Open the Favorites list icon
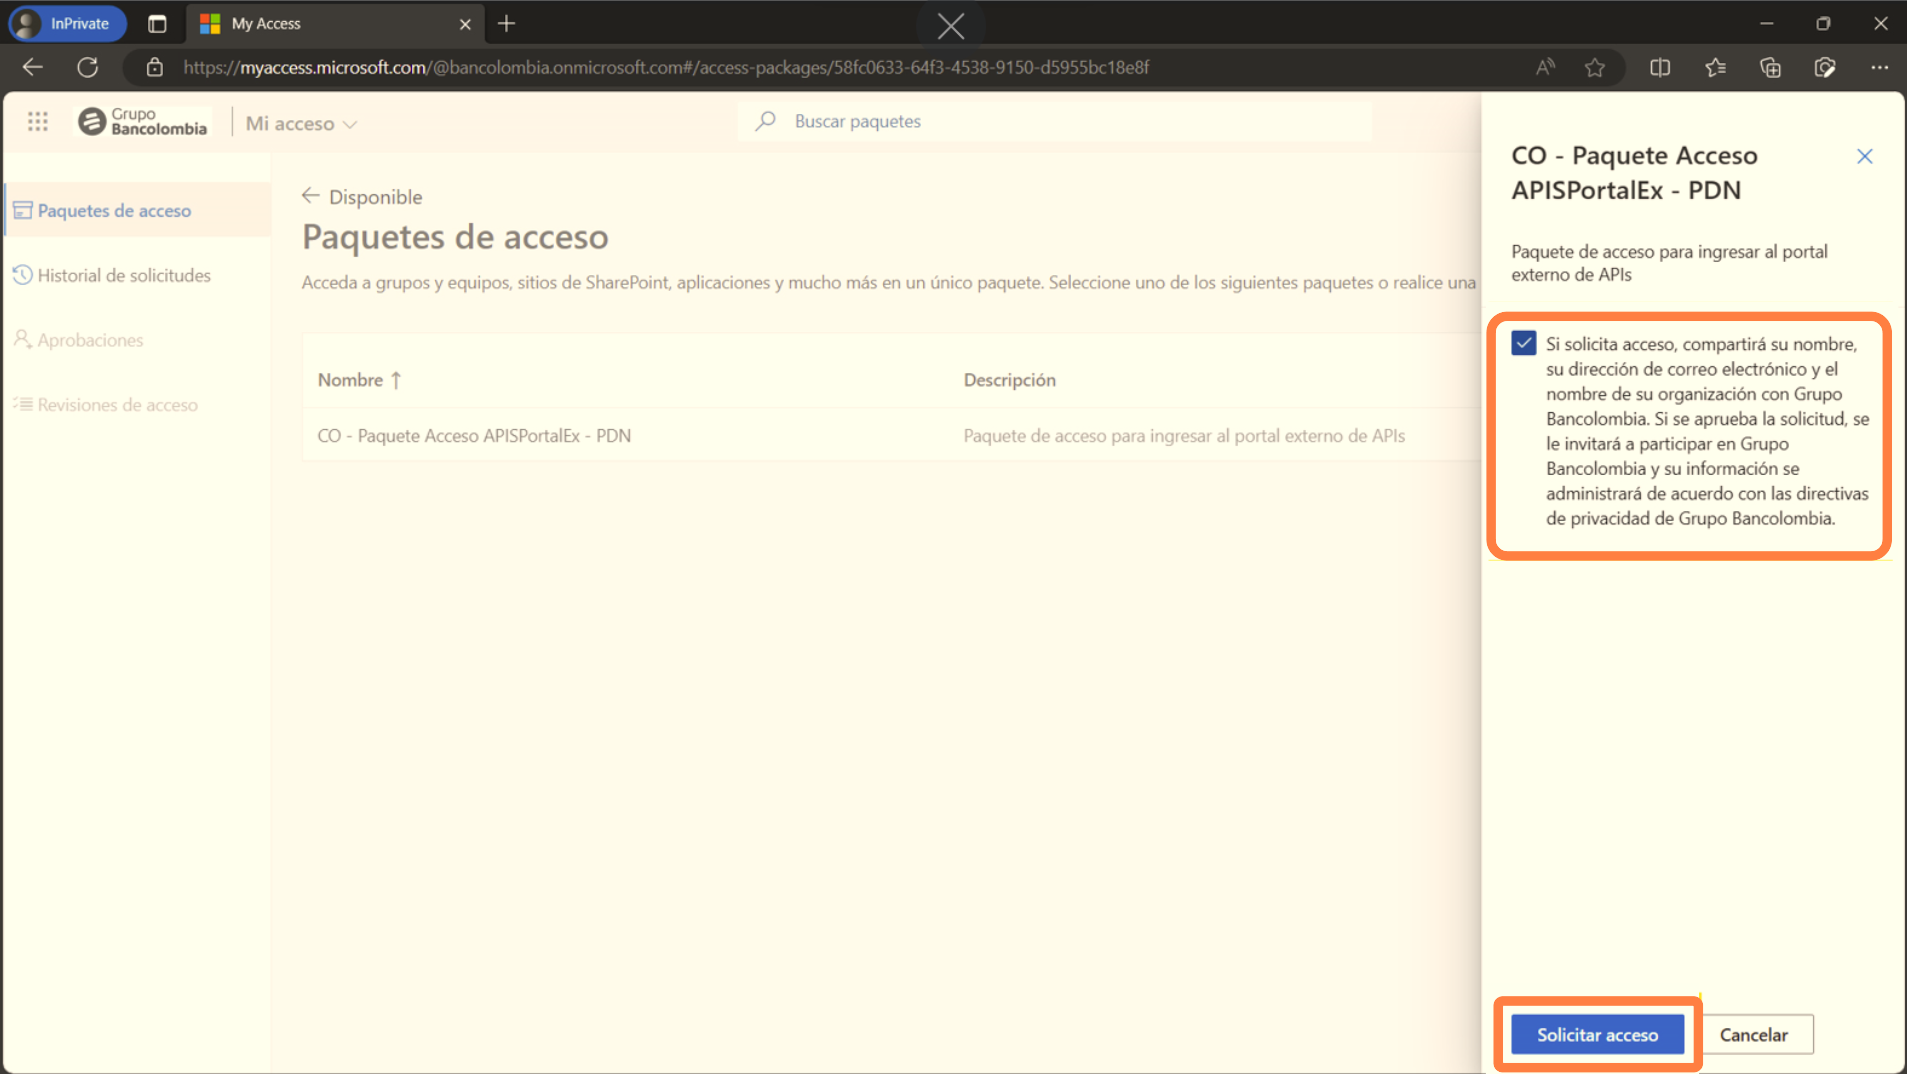 pos(1715,67)
